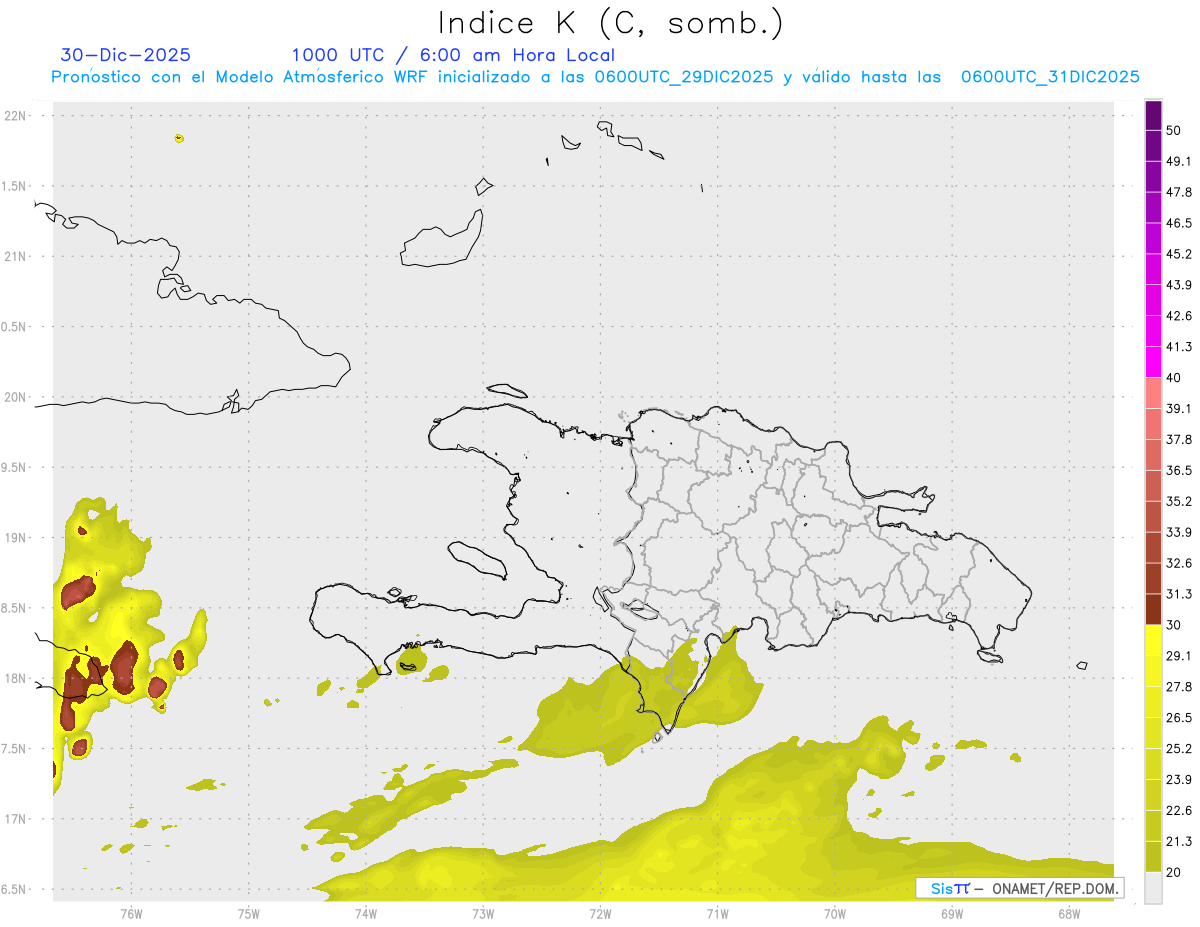
Task: Click the 9.5N latitude axis label
Action: [14, 467]
